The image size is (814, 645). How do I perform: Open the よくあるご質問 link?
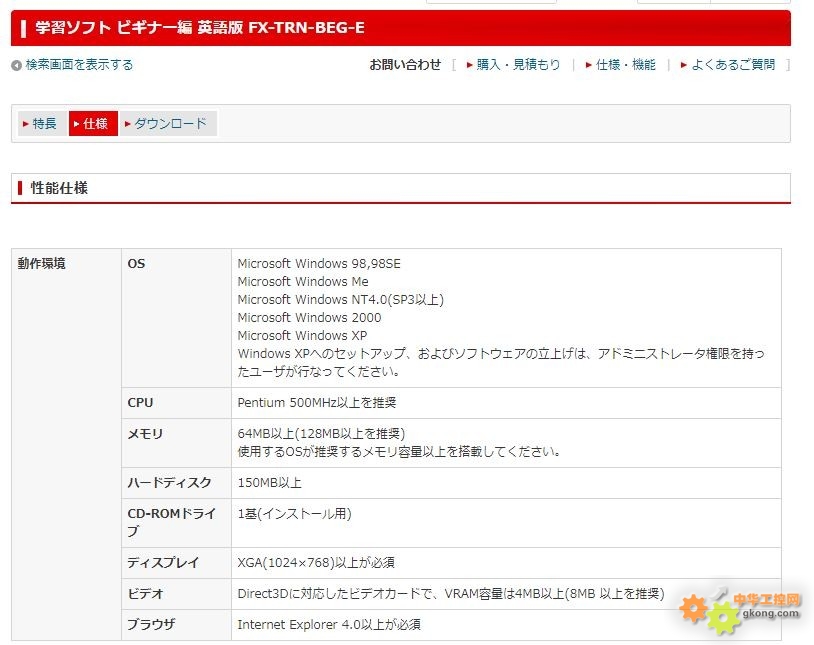[733, 64]
